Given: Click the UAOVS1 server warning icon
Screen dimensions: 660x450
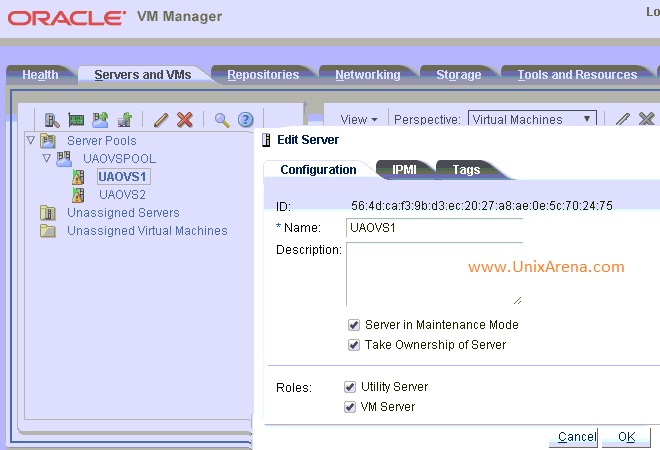Looking at the screenshot, I should (78, 177).
